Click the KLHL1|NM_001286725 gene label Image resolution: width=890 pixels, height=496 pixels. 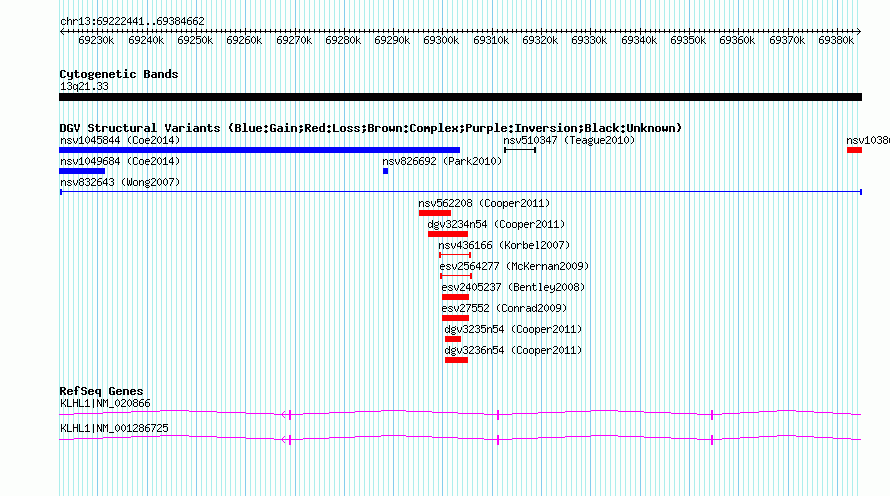pyautogui.click(x=114, y=428)
